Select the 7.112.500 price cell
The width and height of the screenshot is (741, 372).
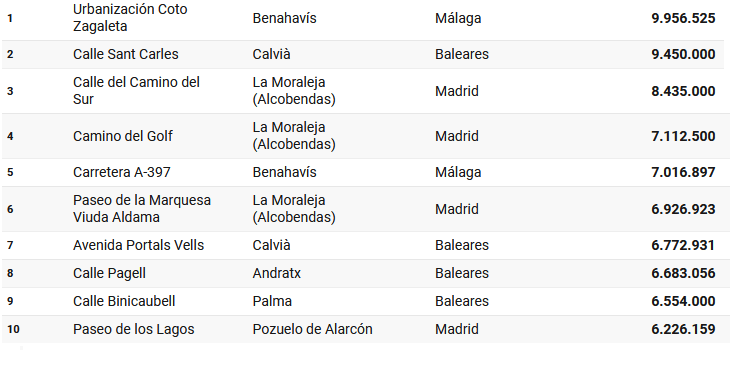coord(683,136)
